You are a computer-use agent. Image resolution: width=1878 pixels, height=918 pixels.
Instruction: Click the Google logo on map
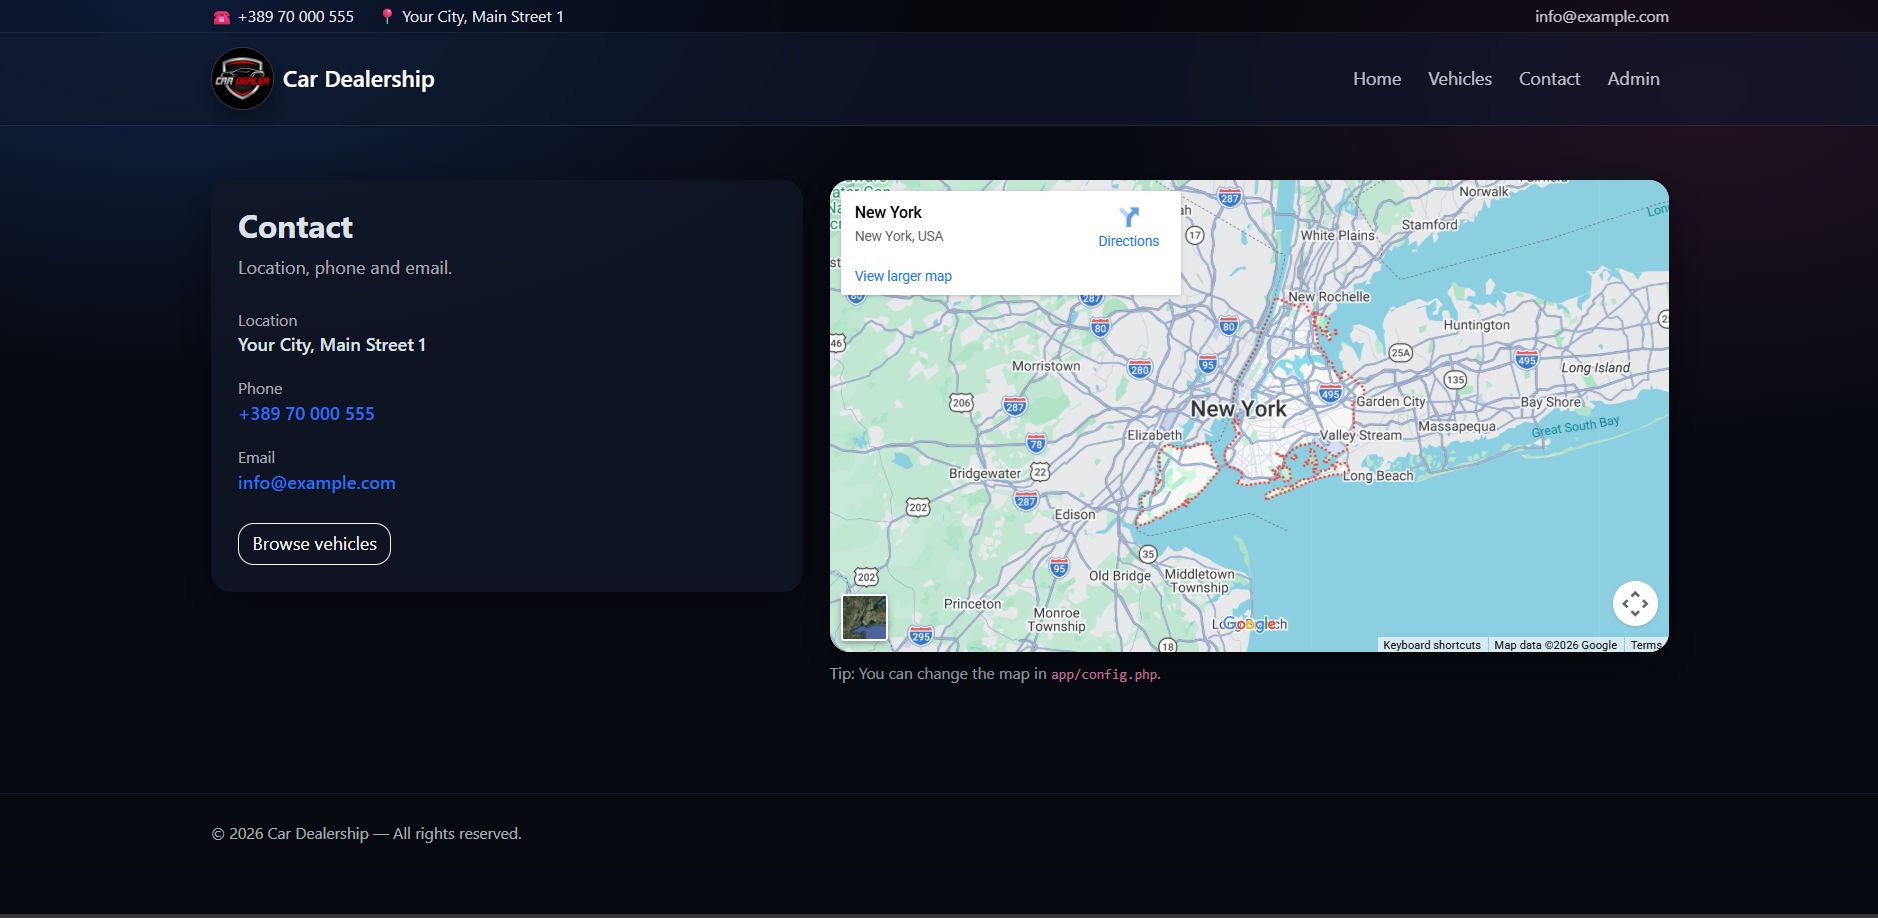point(1250,624)
